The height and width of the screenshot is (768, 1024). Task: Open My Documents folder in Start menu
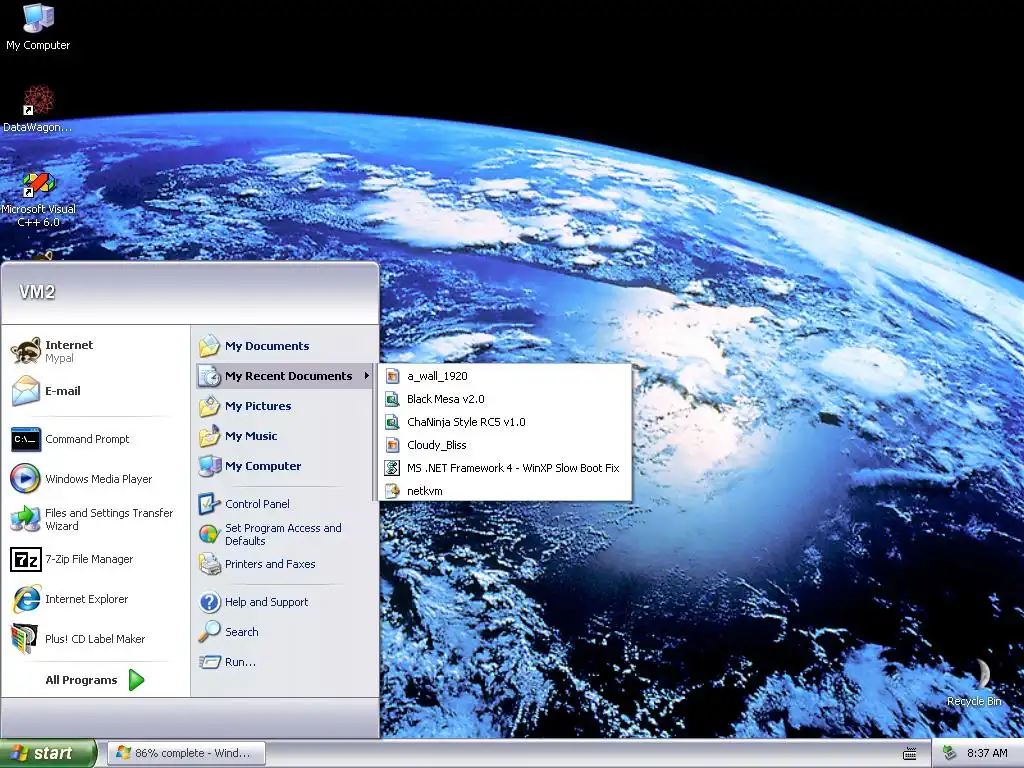(284, 346)
